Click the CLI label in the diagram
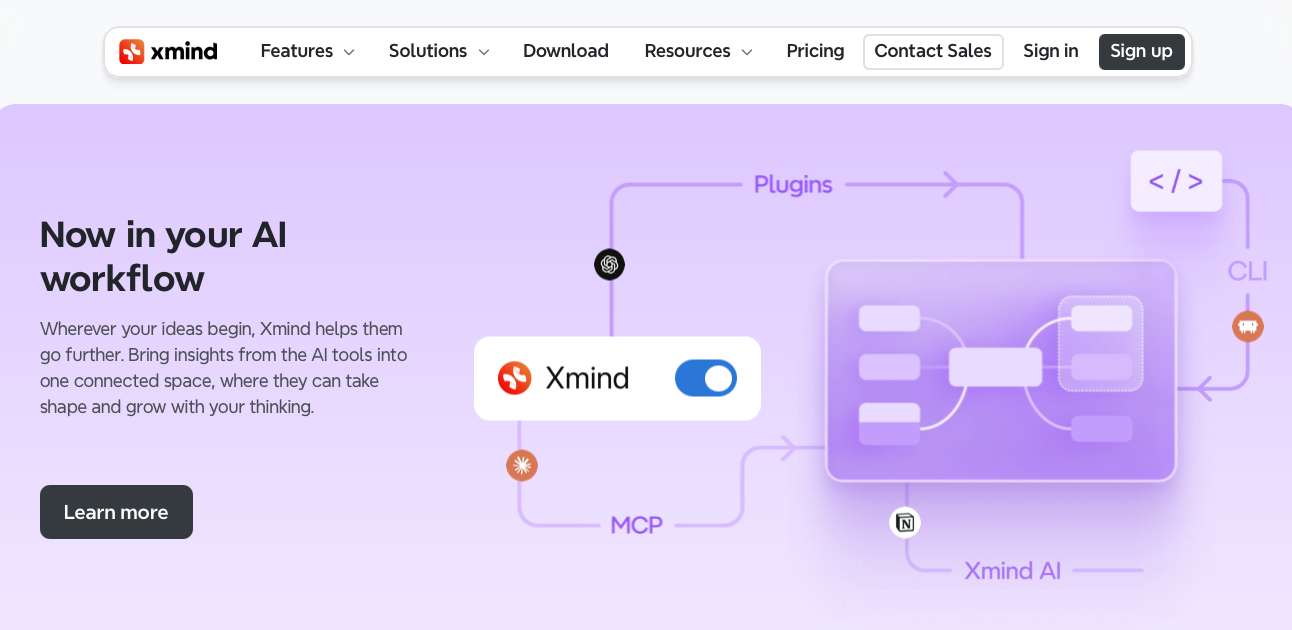Image resolution: width=1292 pixels, height=630 pixels. point(1247,271)
